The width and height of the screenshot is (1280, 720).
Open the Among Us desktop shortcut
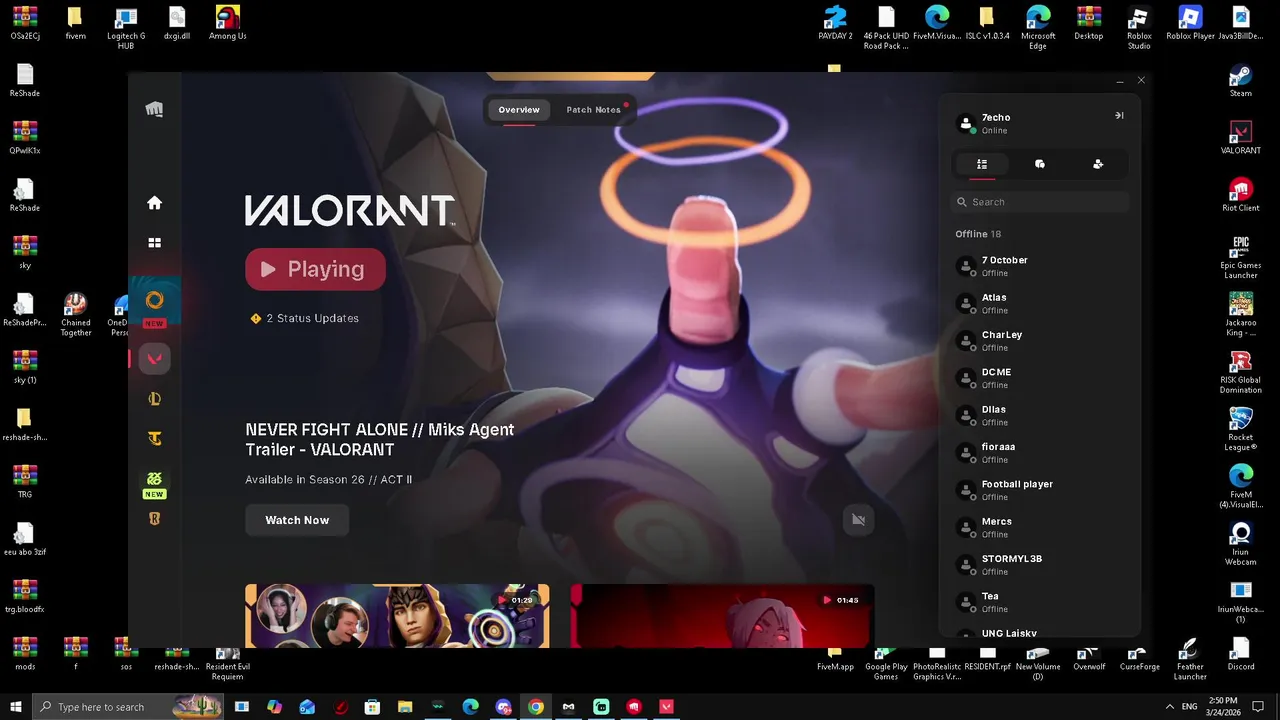[x=228, y=23]
